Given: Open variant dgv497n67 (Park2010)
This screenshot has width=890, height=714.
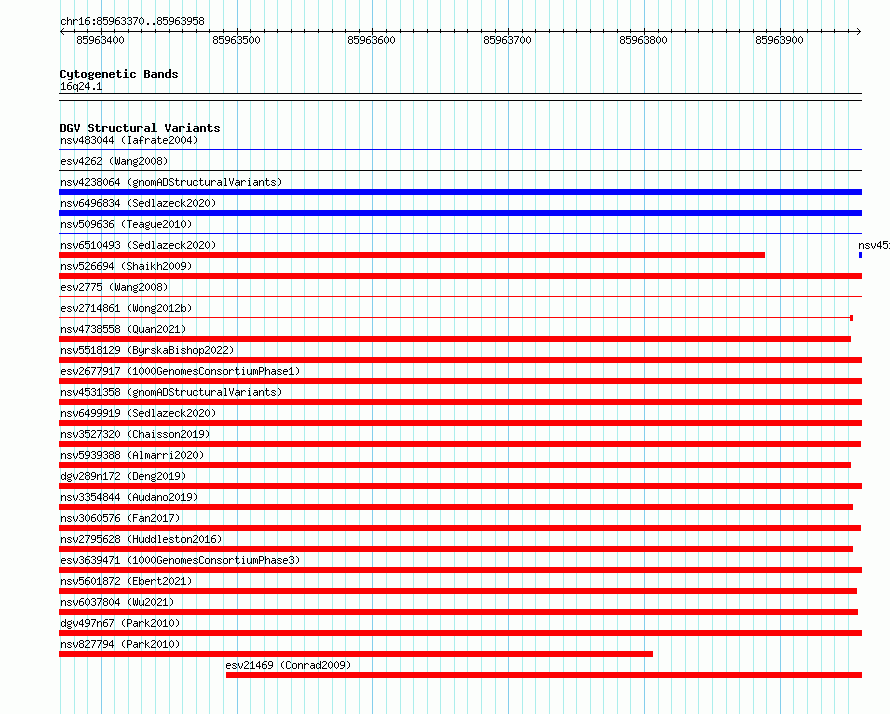Looking at the screenshot, I should click(x=120, y=623).
